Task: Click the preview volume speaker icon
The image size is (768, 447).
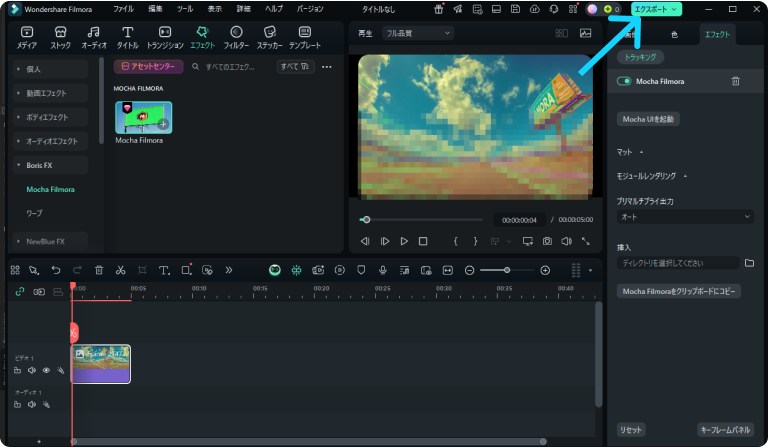Action: coord(567,241)
